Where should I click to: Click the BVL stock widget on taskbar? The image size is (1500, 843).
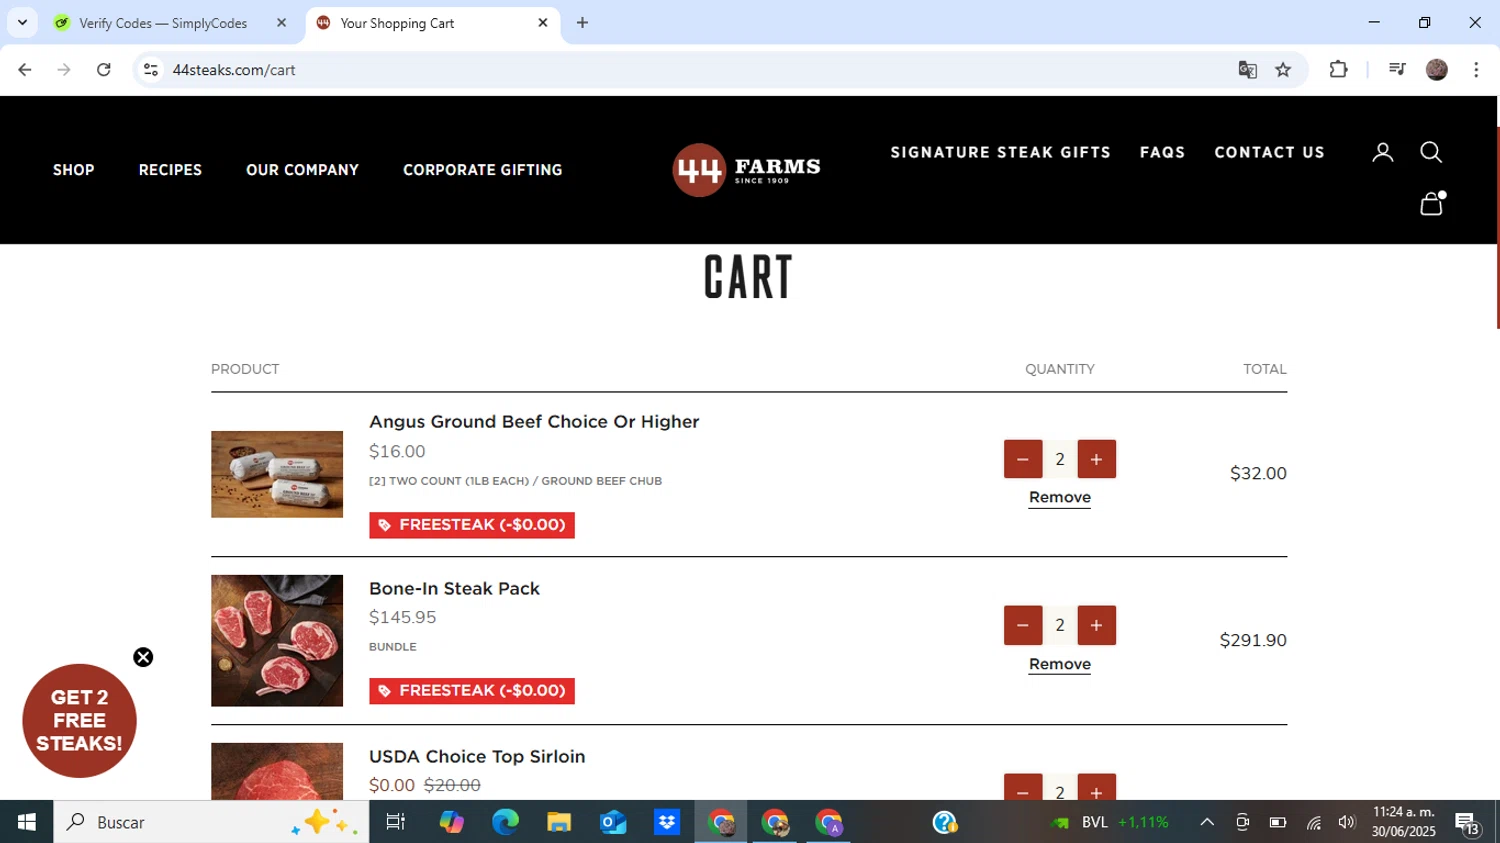1110,822
